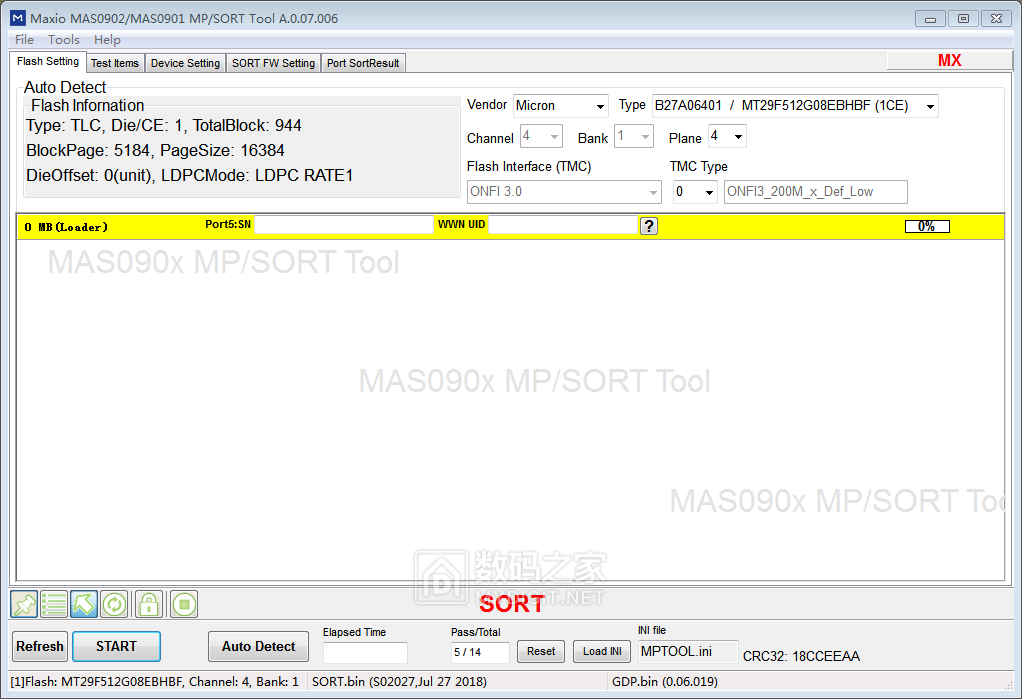Image resolution: width=1022 pixels, height=699 pixels.
Task: Expand the flash Type dropdown list
Action: point(794,106)
